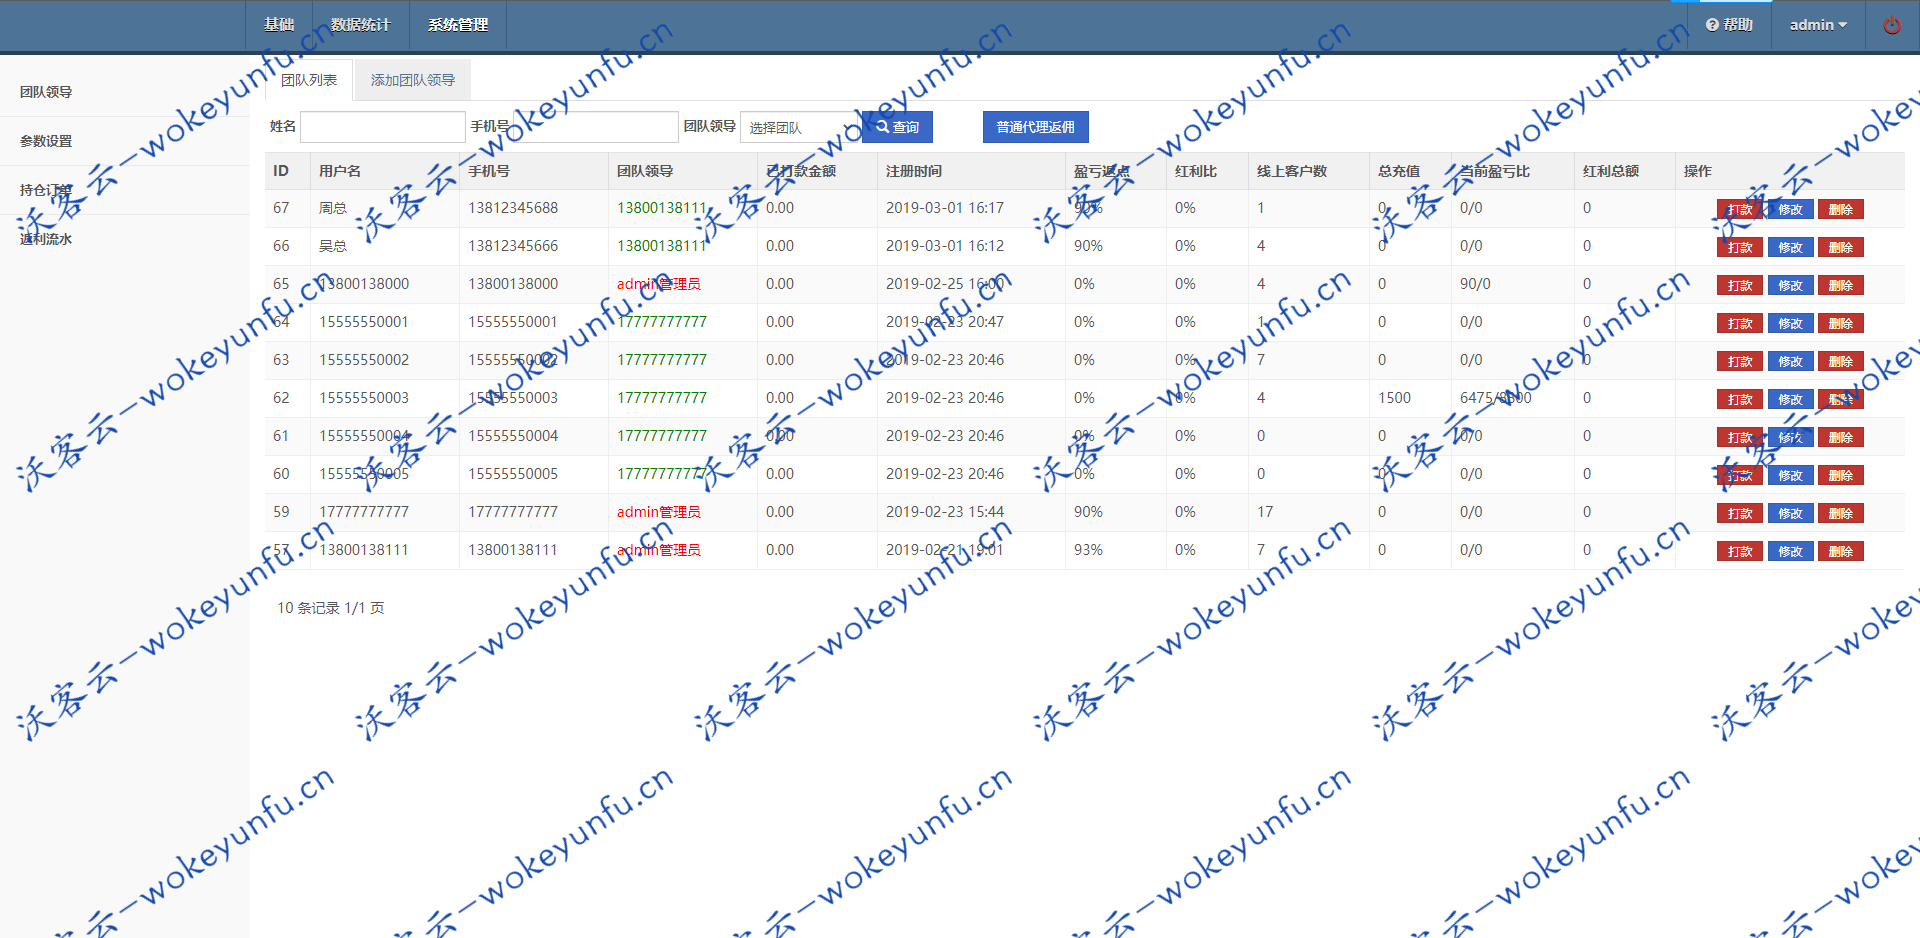Click the 用户名 column header
The image size is (1920, 938).
pyautogui.click(x=340, y=171)
